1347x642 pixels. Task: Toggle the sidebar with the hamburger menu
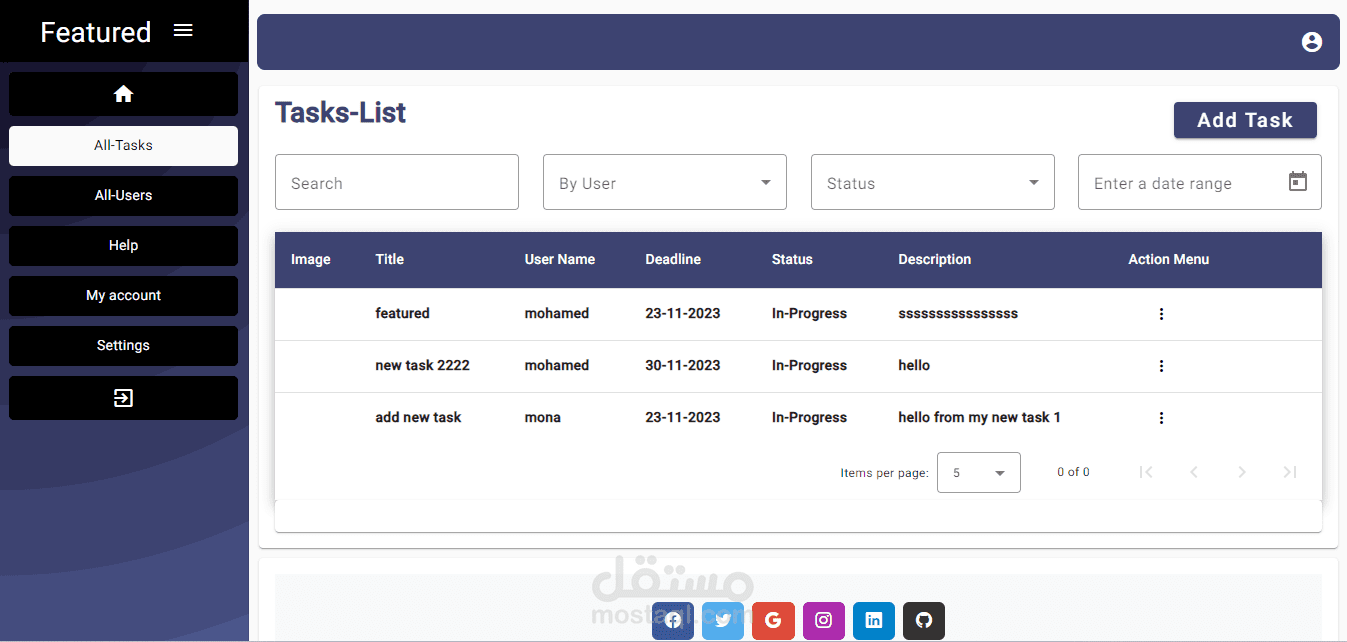coord(183,30)
